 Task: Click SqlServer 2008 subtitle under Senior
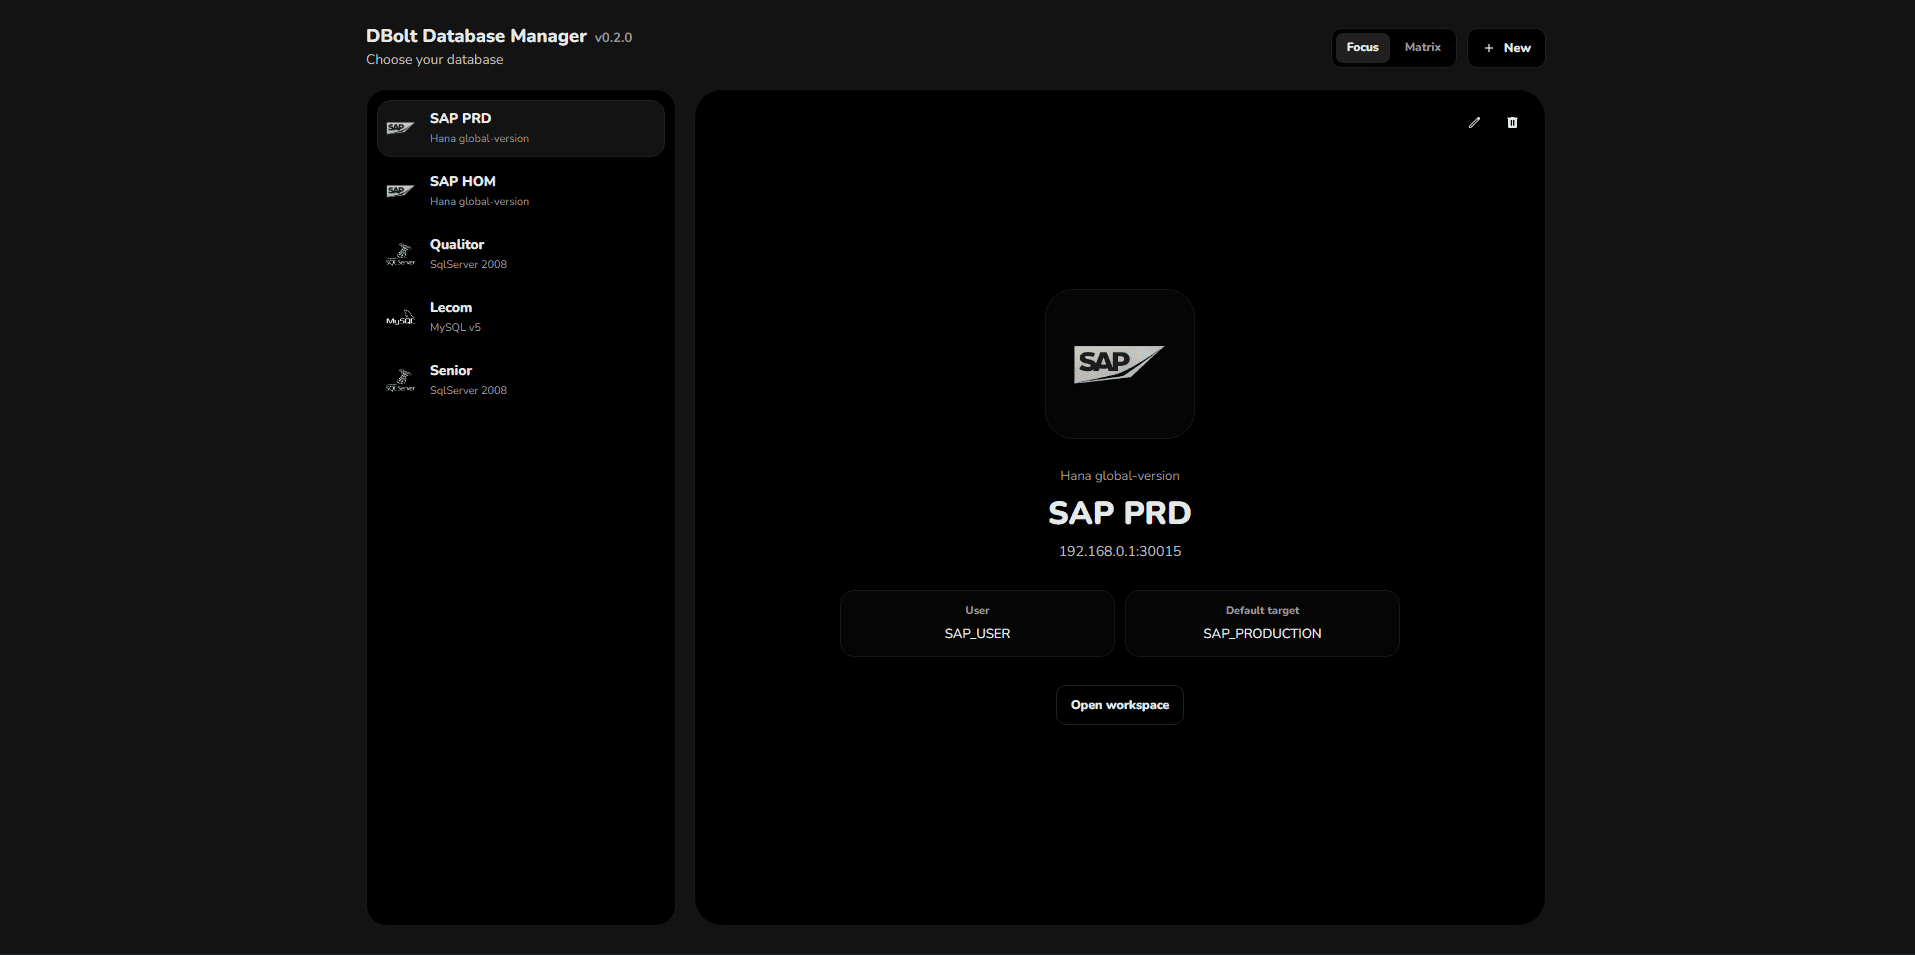point(468,391)
